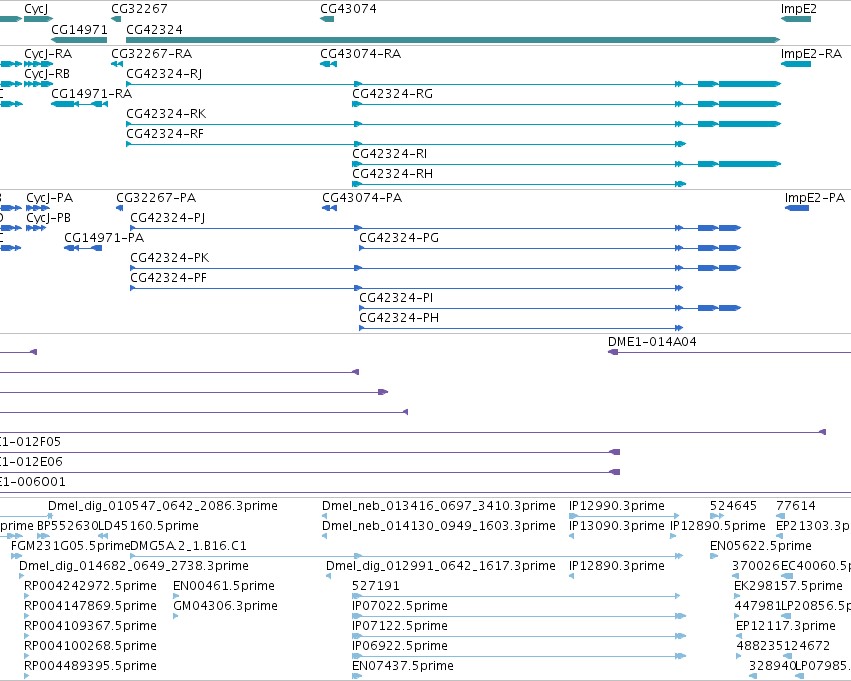The width and height of the screenshot is (851, 681).
Task: Select protein CG42324-PJ label
Action: [168, 218]
